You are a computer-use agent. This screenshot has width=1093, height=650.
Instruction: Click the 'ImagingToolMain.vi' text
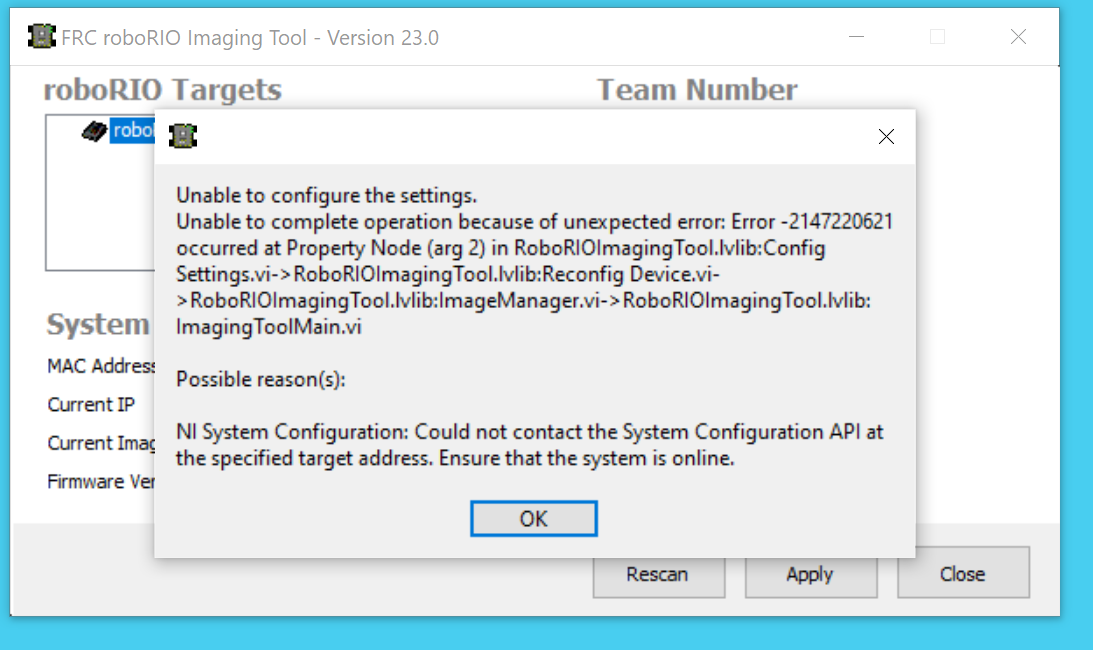268,327
